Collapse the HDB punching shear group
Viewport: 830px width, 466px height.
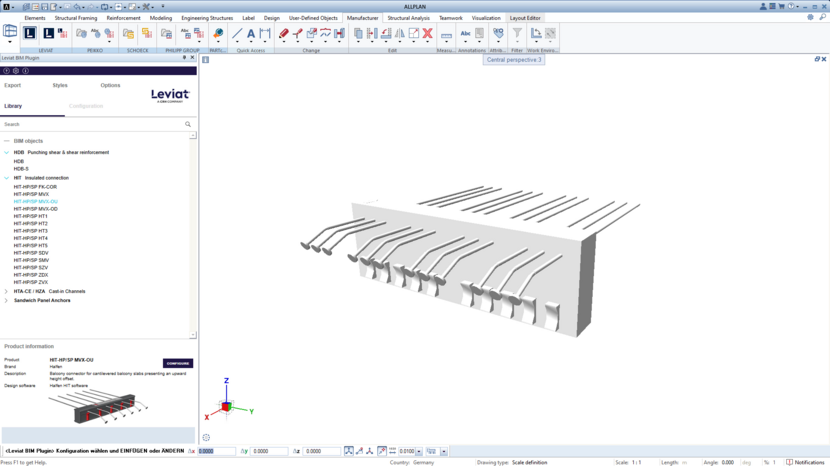pos(6,153)
